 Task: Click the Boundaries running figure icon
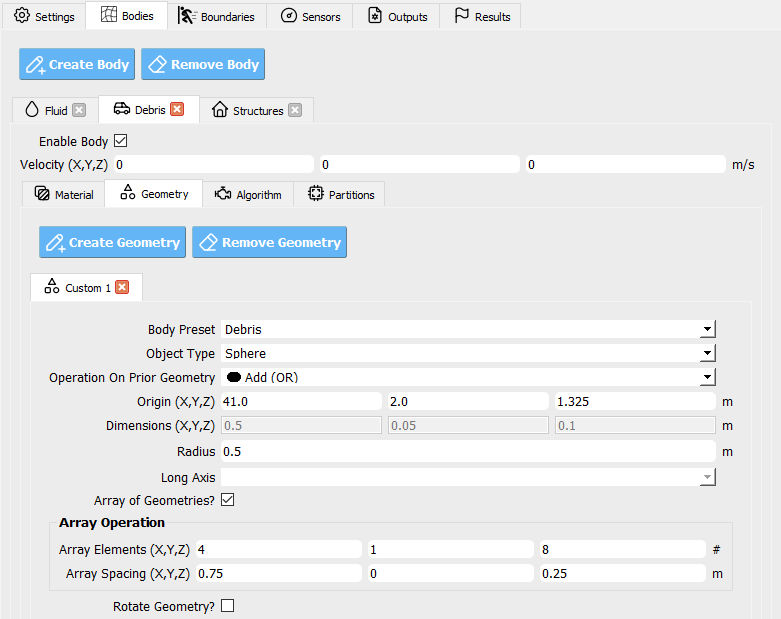click(x=187, y=16)
